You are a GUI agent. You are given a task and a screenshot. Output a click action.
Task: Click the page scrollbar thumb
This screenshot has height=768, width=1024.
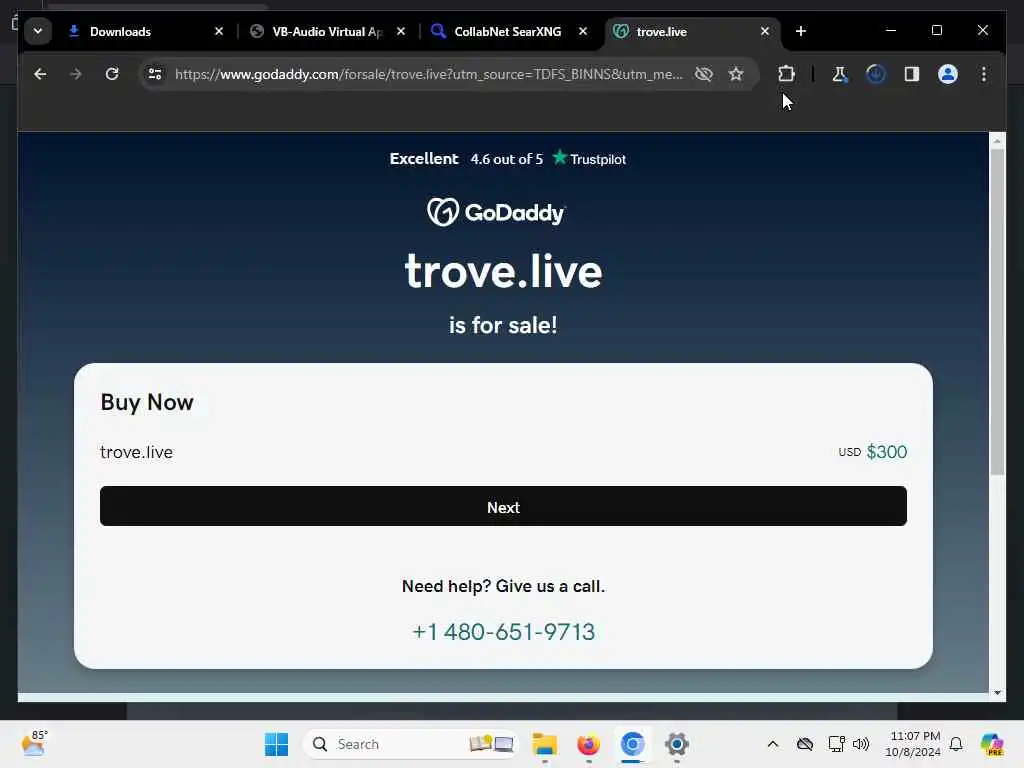click(997, 312)
